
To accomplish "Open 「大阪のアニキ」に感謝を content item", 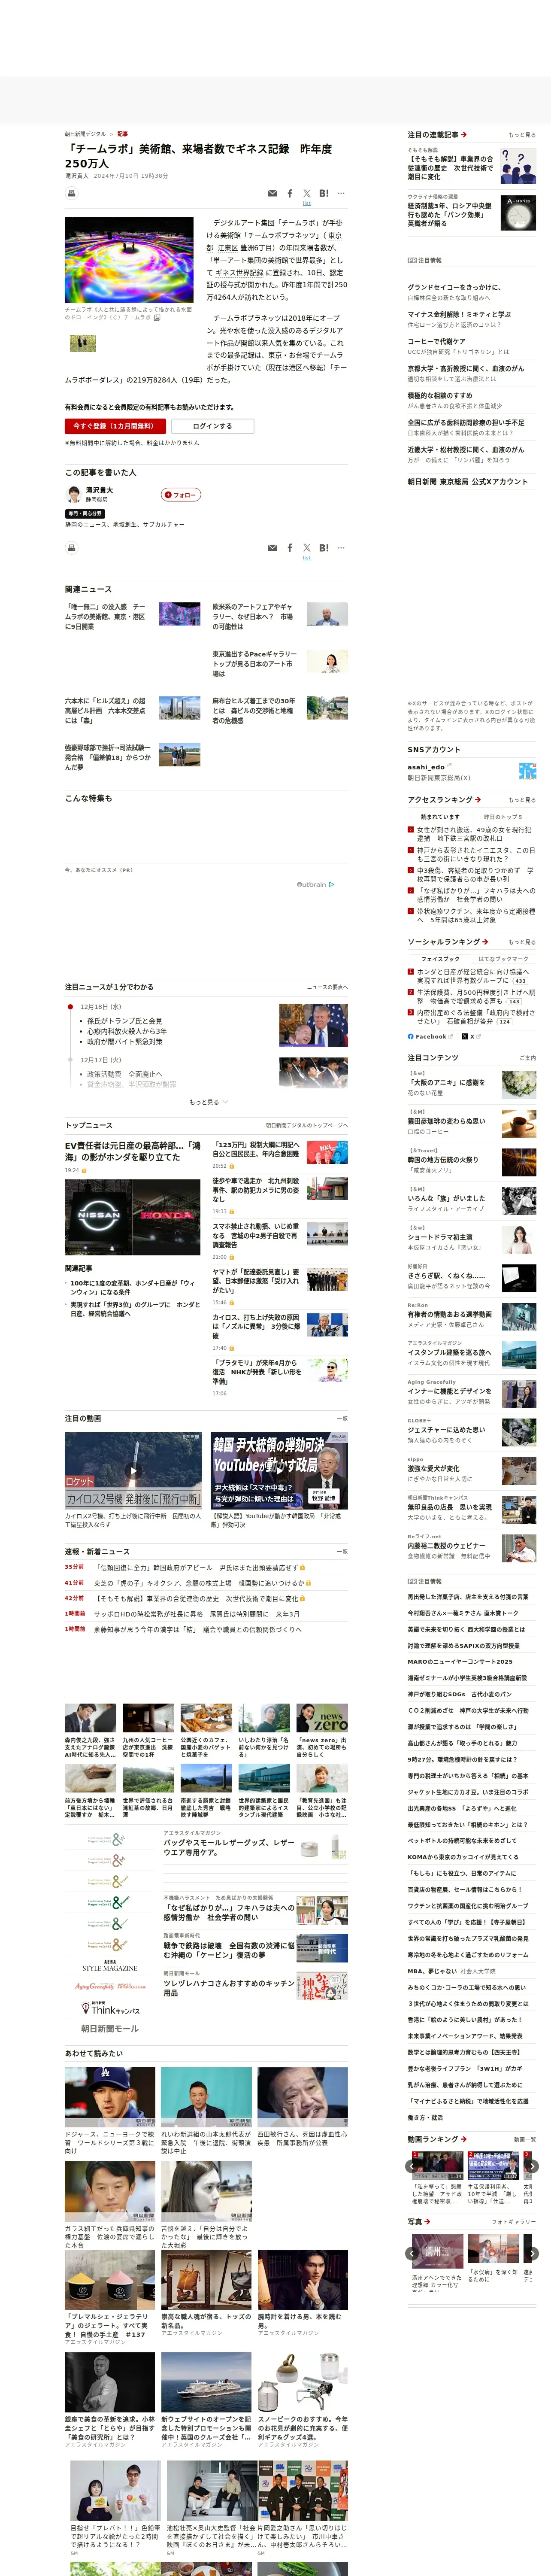I will [x=446, y=1082].
